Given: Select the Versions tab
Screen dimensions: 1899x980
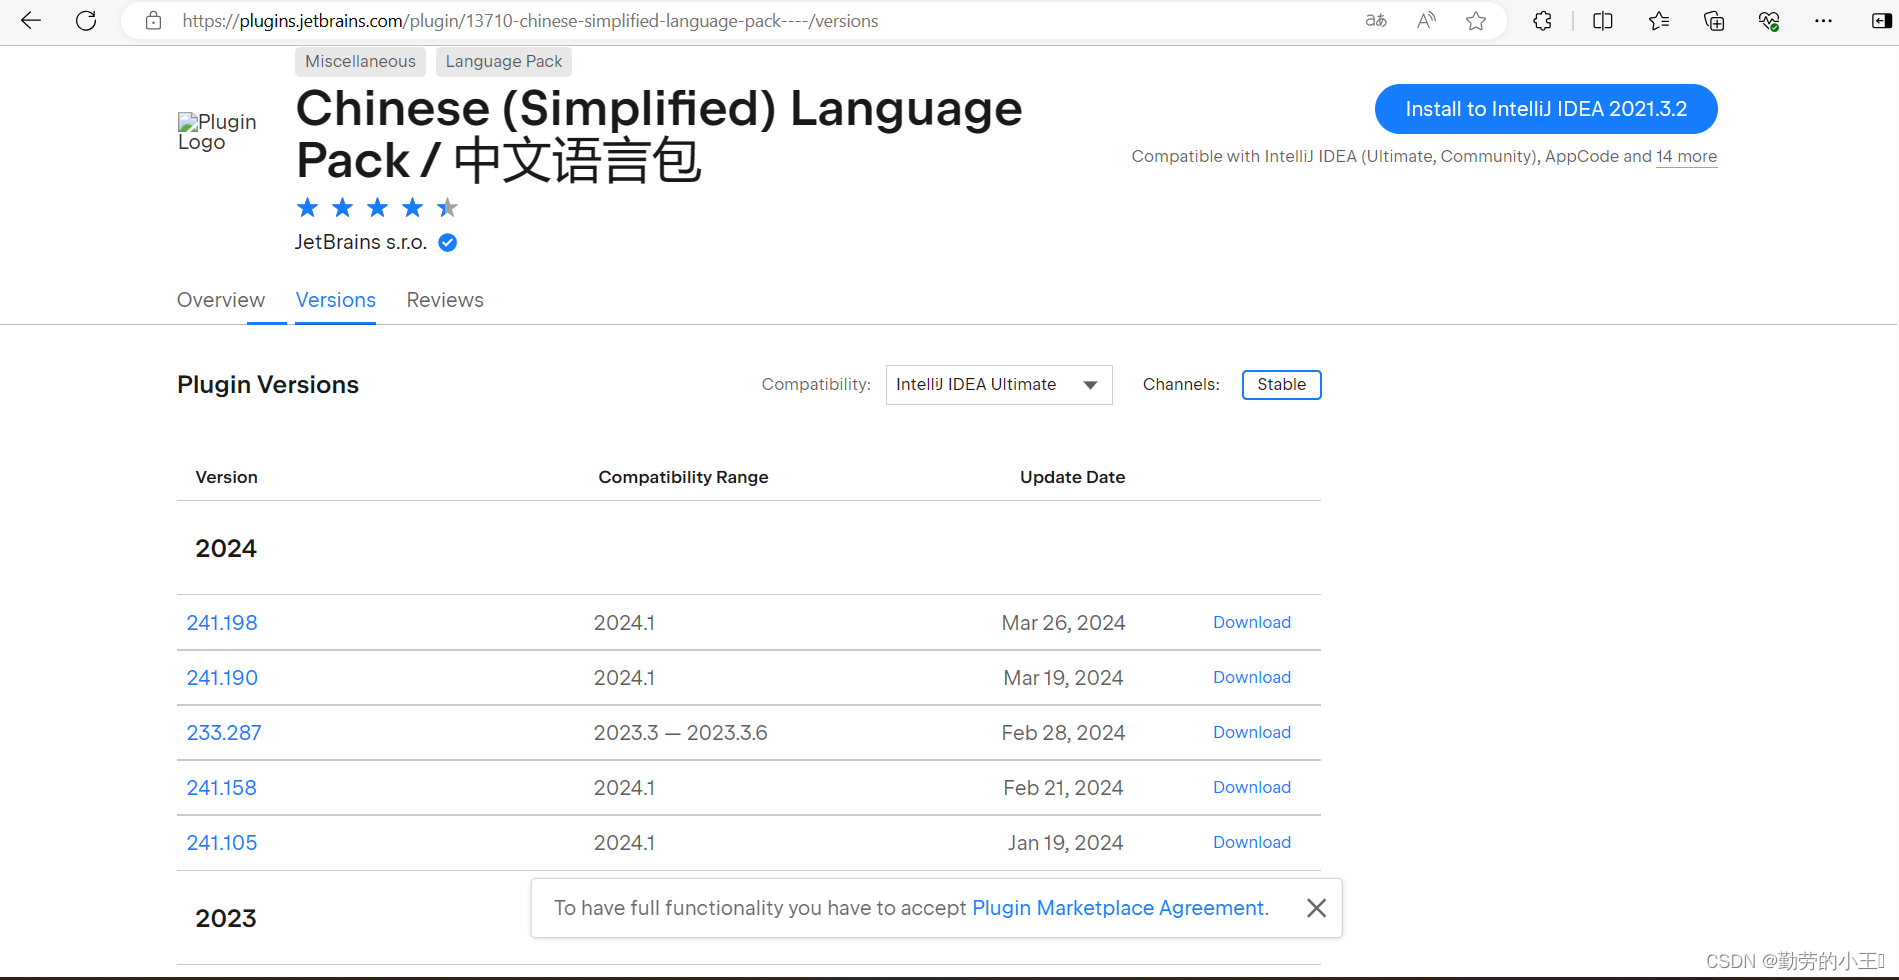Looking at the screenshot, I should click(x=336, y=300).
